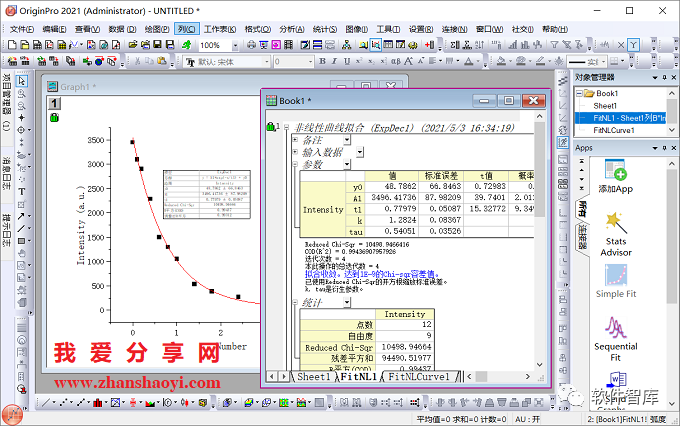Click the New Matrix toolbar icon
This screenshot has height=426, width=680.
pyautogui.click(x=62, y=45)
